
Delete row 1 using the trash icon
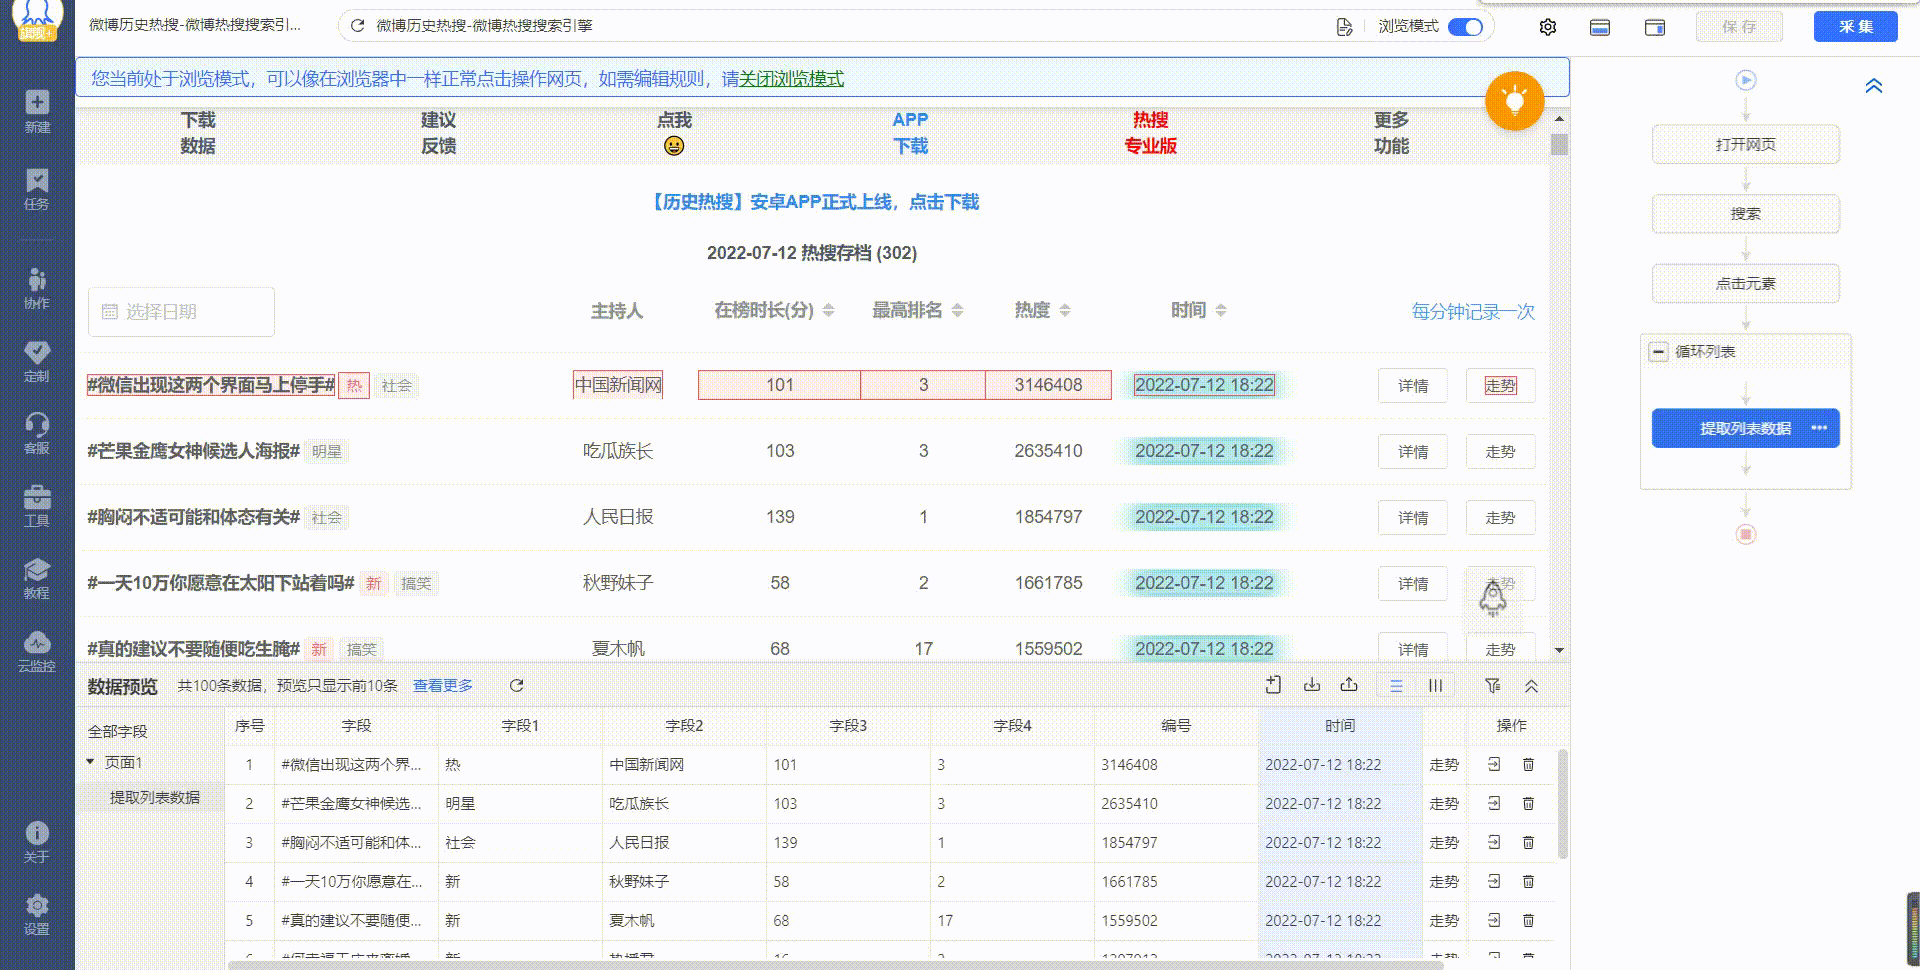tap(1528, 765)
